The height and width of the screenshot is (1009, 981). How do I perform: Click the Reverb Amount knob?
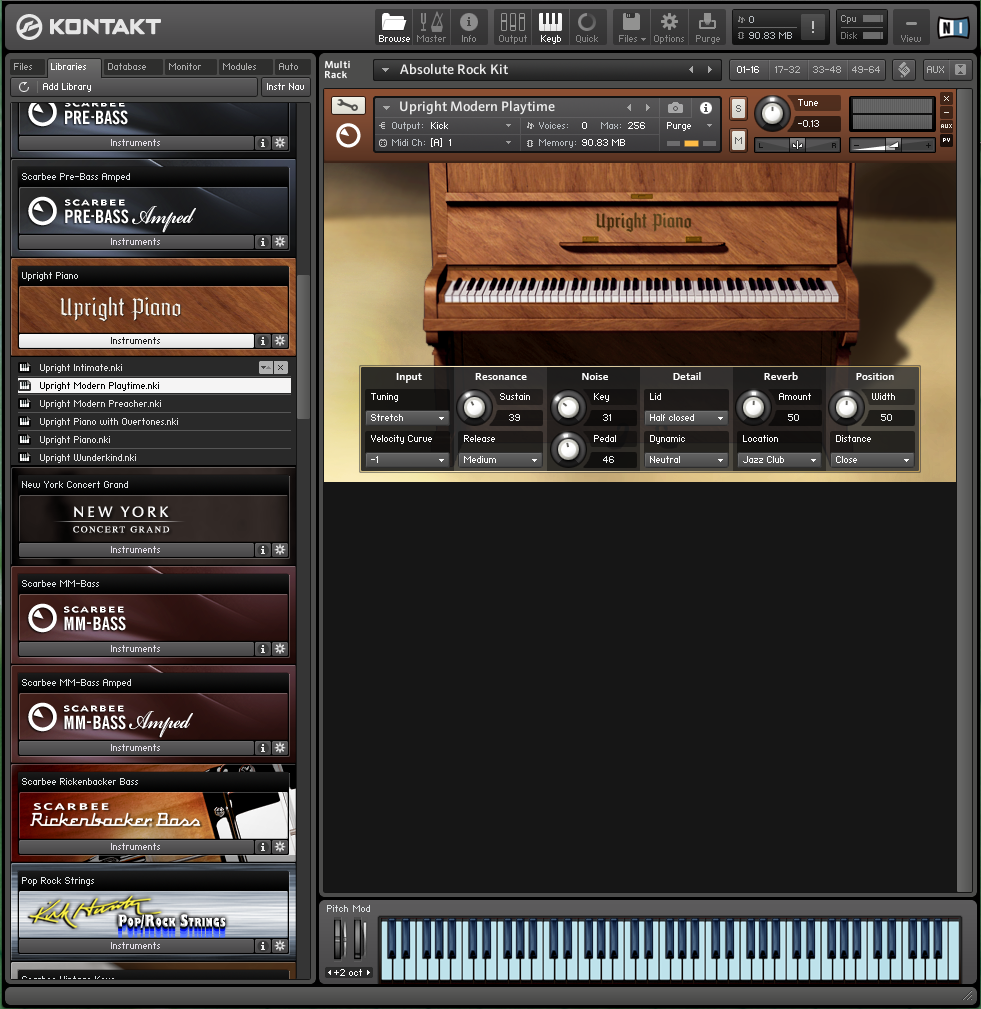pos(753,407)
